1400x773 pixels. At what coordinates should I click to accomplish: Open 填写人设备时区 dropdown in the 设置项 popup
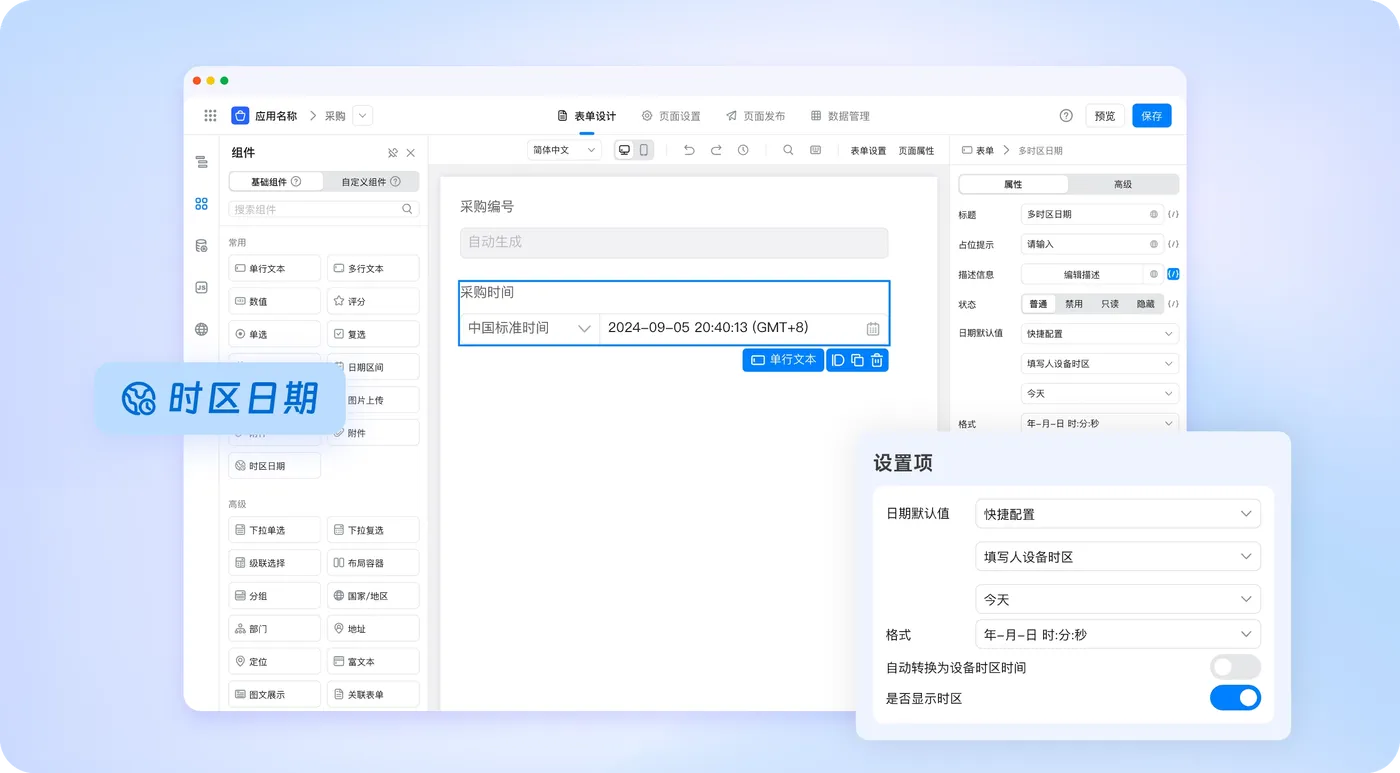click(1118, 557)
